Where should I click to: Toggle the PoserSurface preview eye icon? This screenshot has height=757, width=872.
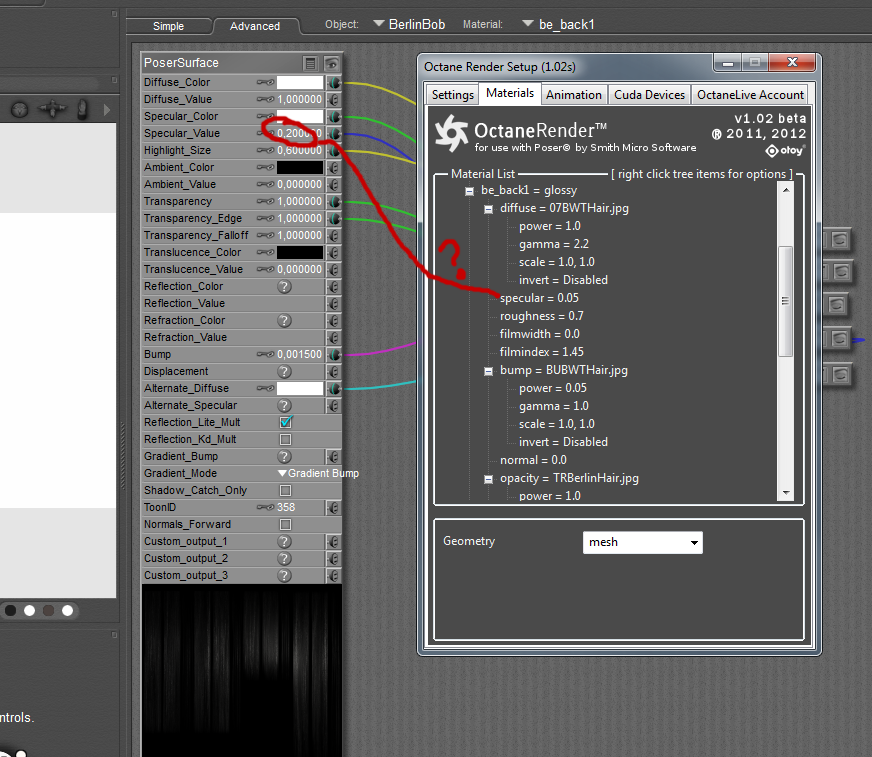pyautogui.click(x=331, y=63)
